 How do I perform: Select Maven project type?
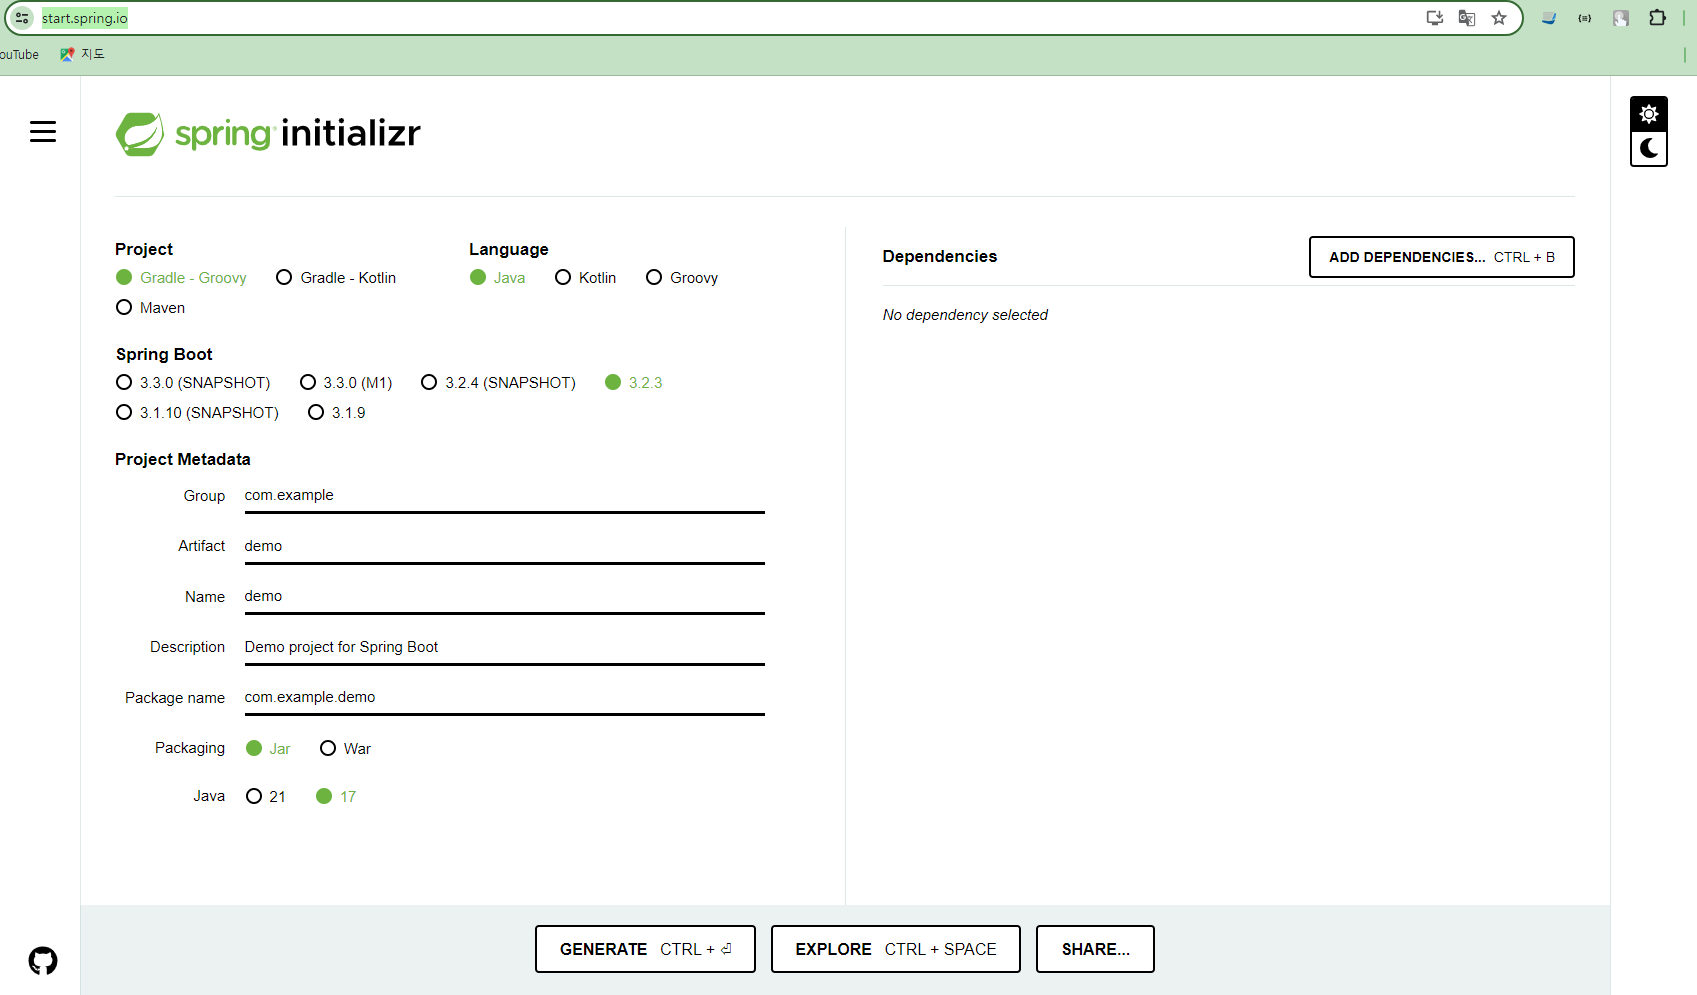tap(150, 308)
